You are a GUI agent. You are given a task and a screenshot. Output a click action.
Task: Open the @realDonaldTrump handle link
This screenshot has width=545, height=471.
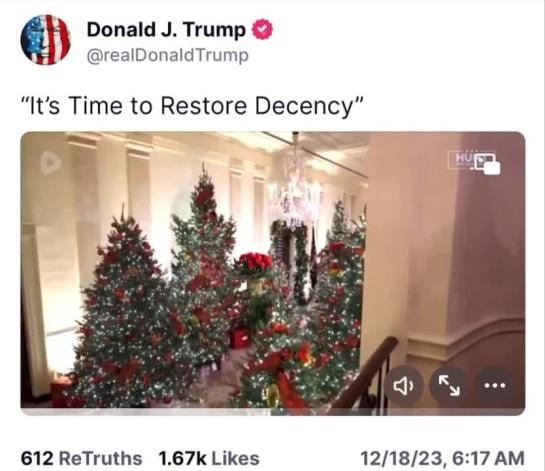[x=168, y=56]
